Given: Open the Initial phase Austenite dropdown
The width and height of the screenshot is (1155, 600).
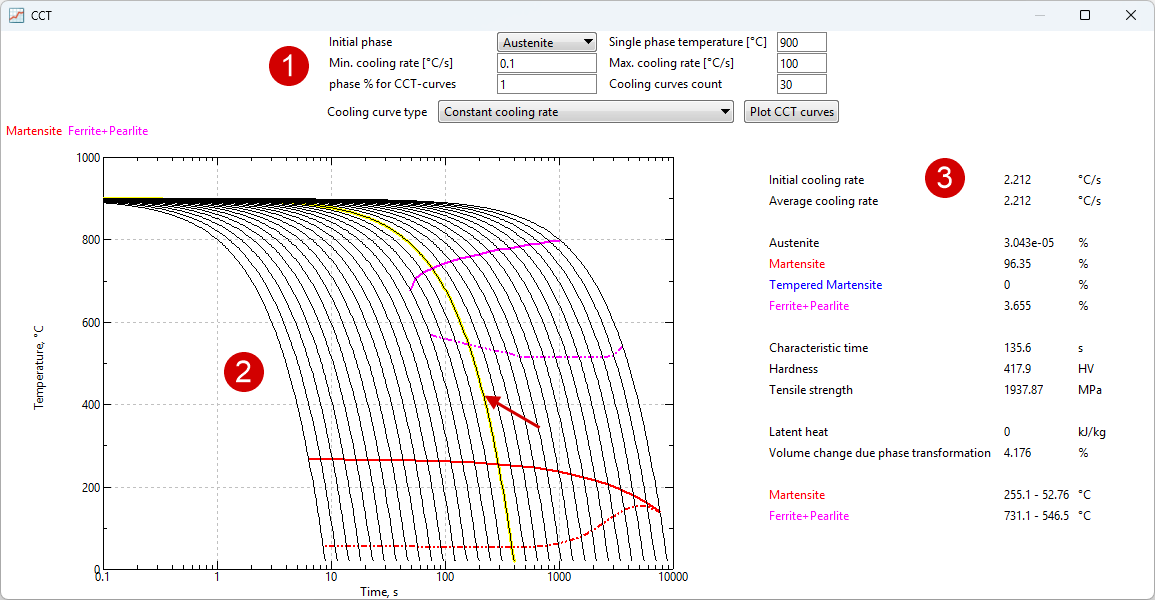Looking at the screenshot, I should (547, 43).
